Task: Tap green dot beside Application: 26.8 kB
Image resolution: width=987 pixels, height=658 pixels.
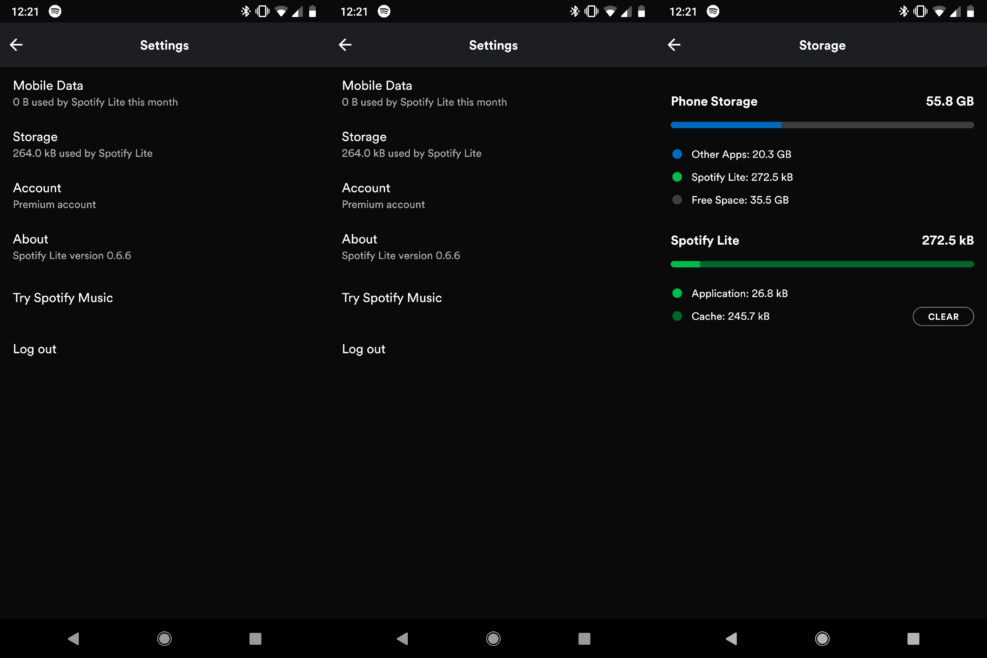Action: pyautogui.click(x=677, y=293)
